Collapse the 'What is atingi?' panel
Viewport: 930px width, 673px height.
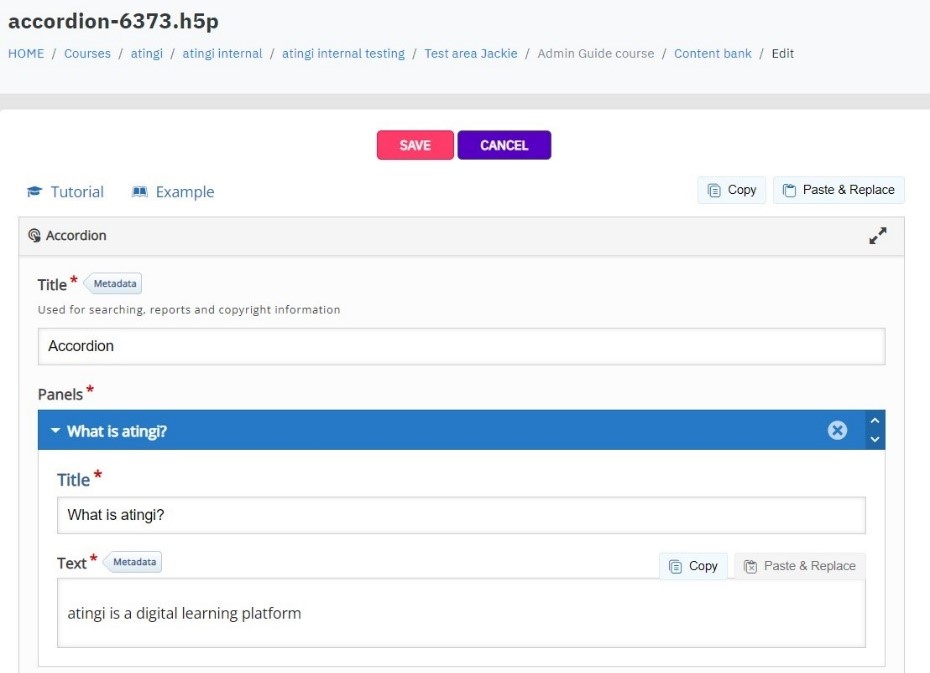55,430
